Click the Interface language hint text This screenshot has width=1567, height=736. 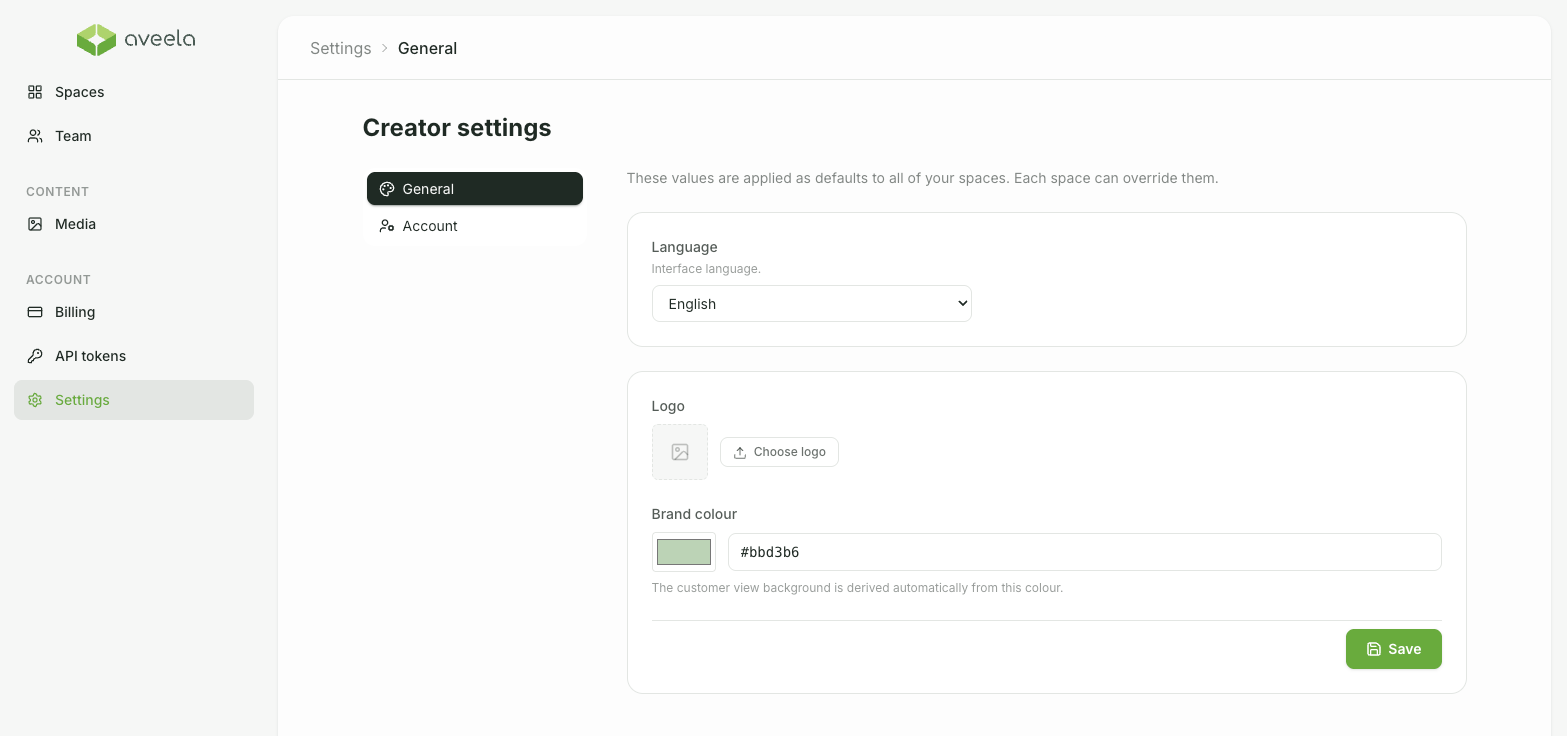[x=706, y=269]
